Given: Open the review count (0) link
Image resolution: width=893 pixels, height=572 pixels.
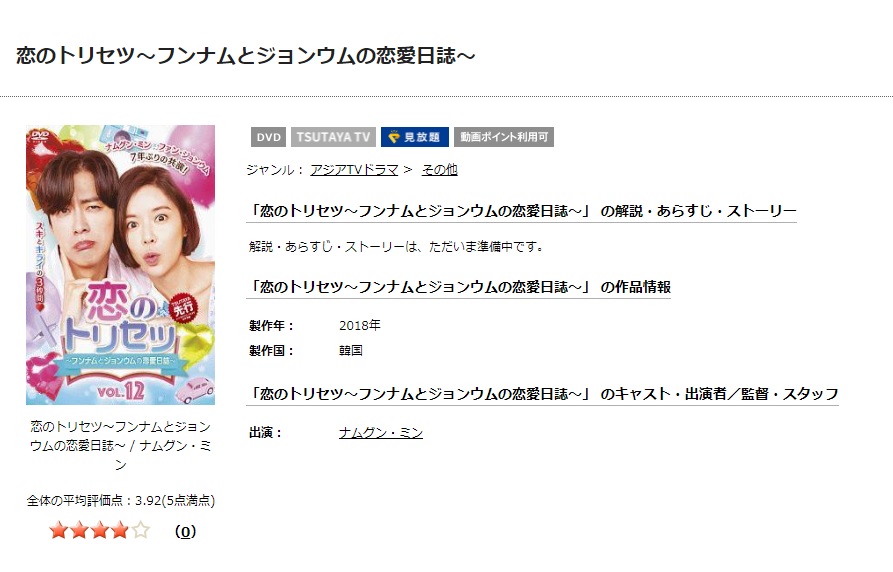Looking at the screenshot, I should [185, 532].
